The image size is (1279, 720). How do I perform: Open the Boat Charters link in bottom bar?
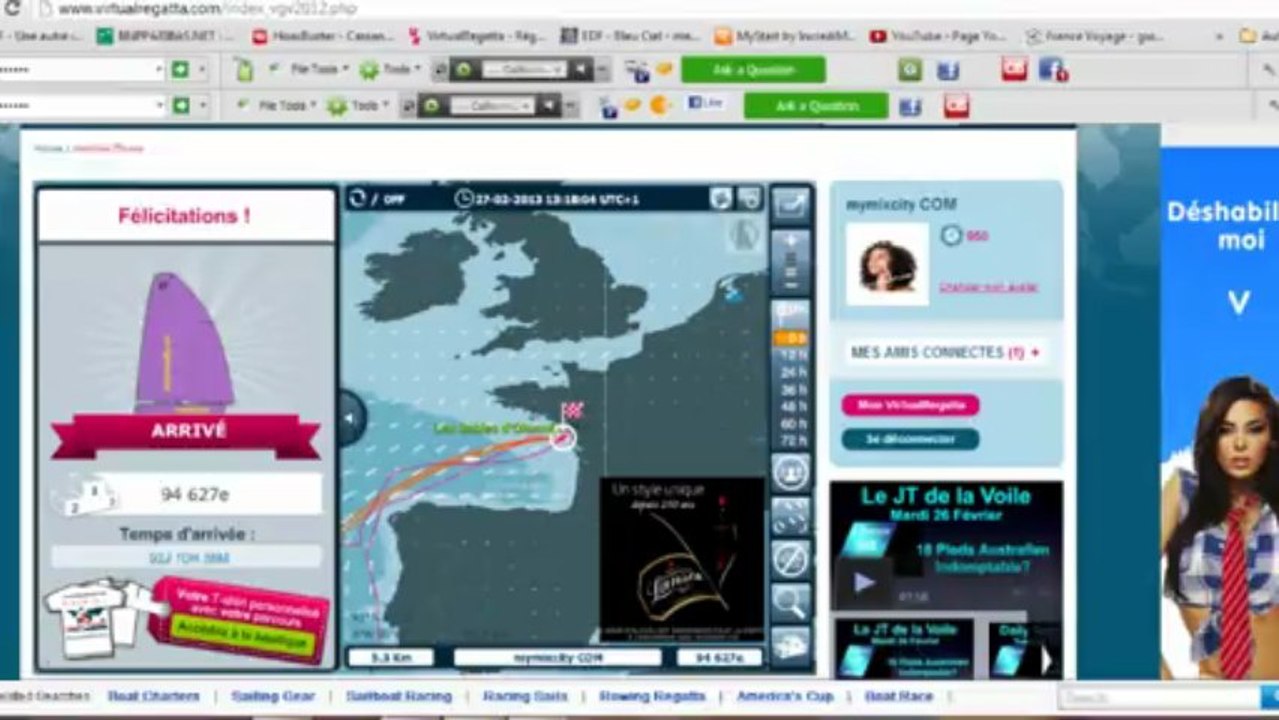pyautogui.click(x=154, y=696)
